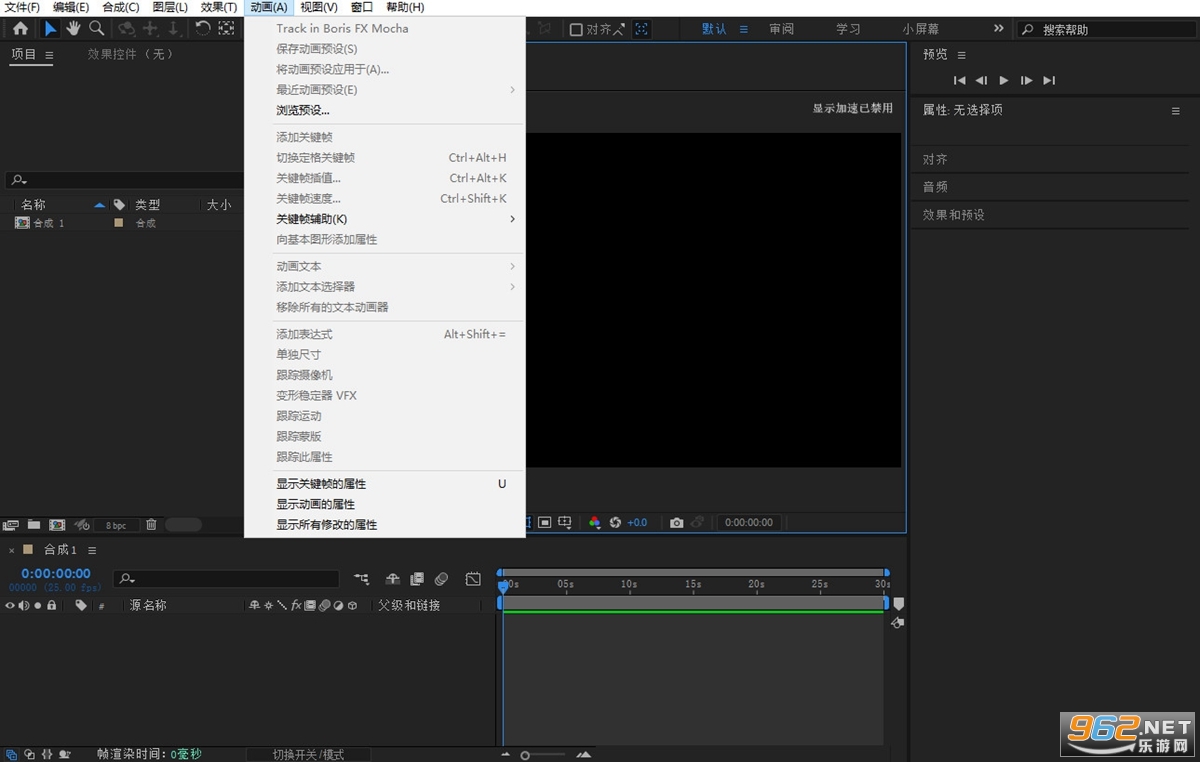
Task: Click the composition marker bin icon
Action: (898, 604)
